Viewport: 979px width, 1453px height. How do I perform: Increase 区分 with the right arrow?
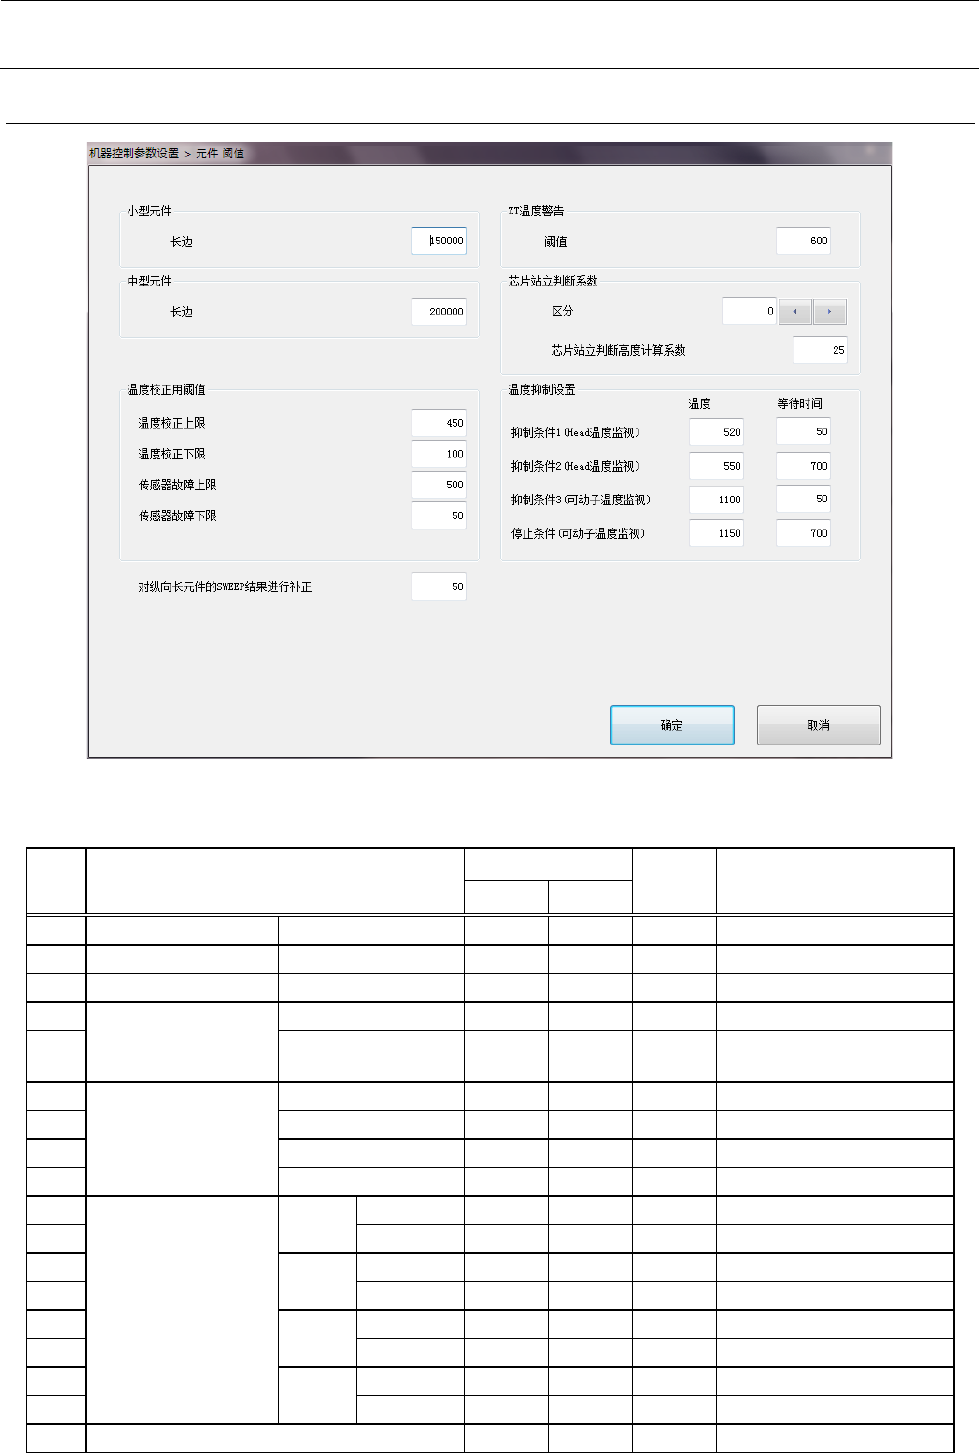click(829, 311)
